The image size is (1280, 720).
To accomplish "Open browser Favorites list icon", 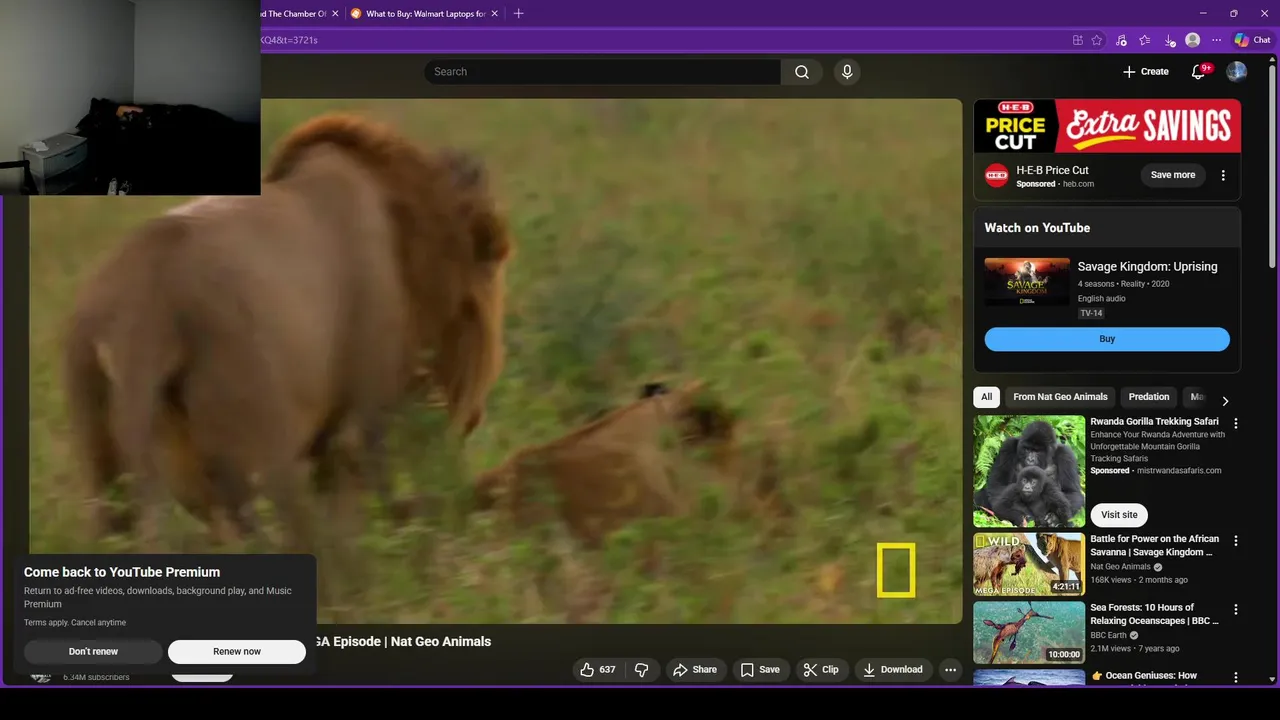I will click(x=1145, y=40).
